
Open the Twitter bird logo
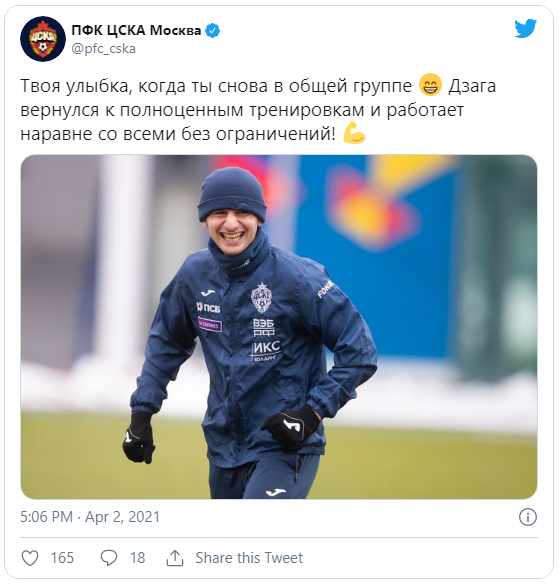pyautogui.click(x=525, y=29)
